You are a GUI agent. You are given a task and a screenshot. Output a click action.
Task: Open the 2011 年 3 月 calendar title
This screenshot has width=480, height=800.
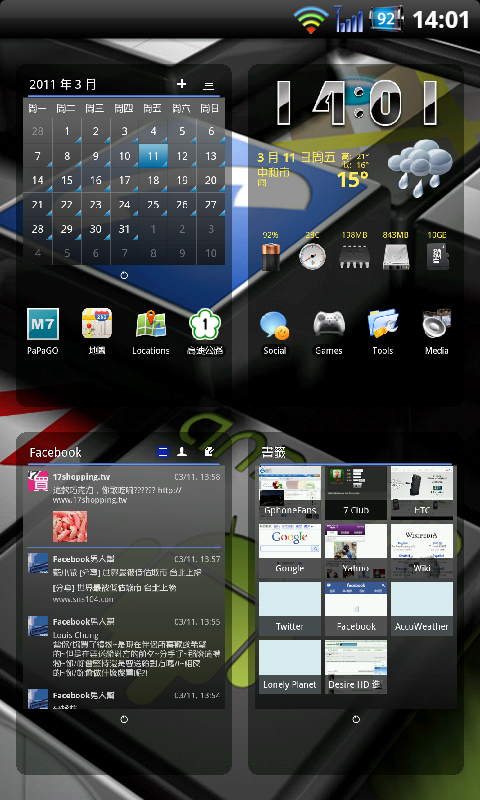click(x=63, y=85)
